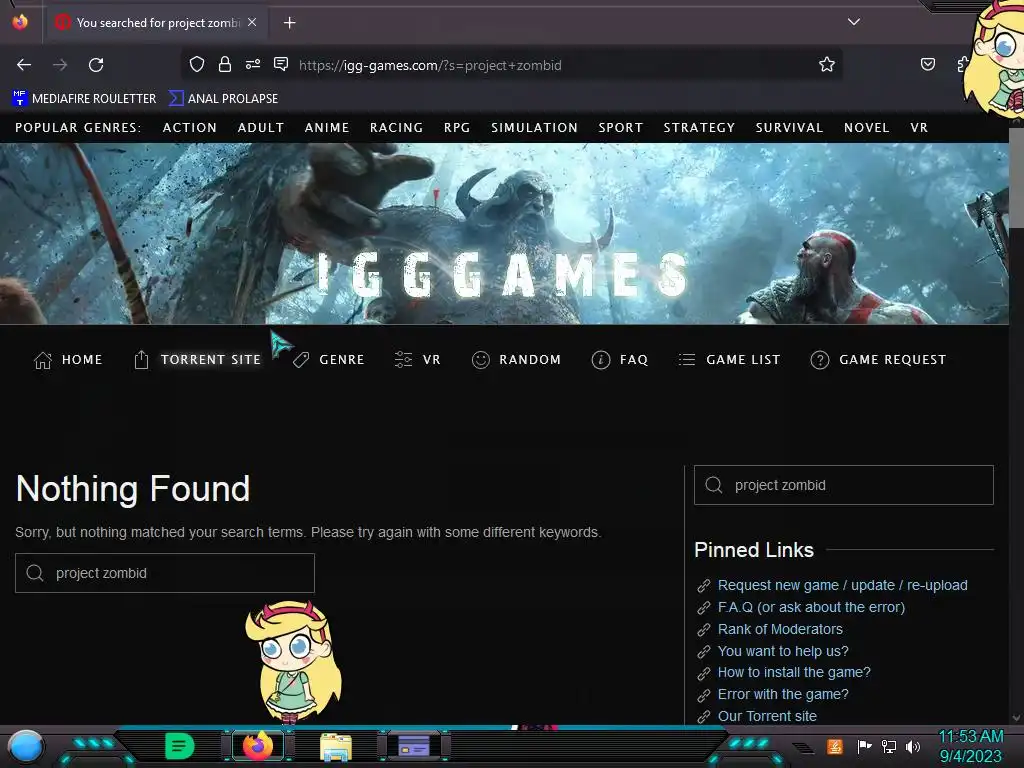
Task: Browse the SPORT genre
Action: pyautogui.click(x=620, y=128)
